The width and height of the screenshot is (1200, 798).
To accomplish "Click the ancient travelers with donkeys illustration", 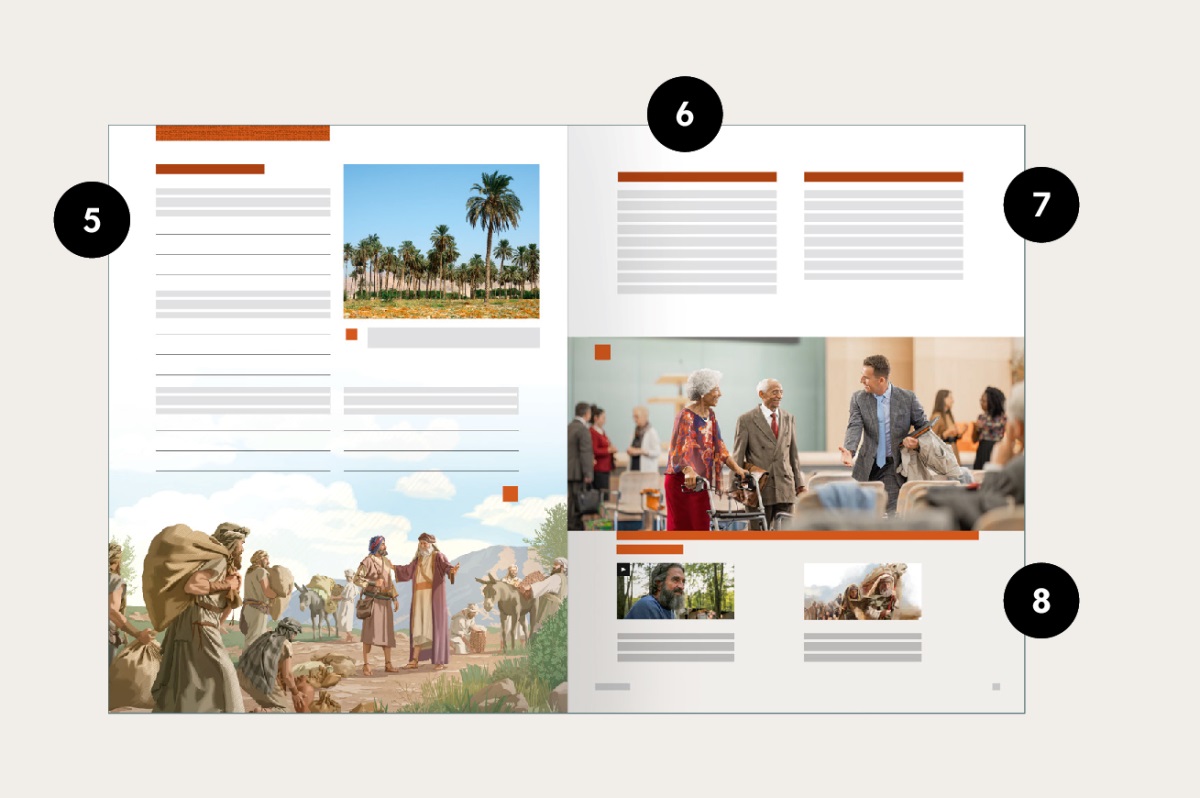I will pyautogui.click(x=337, y=610).
